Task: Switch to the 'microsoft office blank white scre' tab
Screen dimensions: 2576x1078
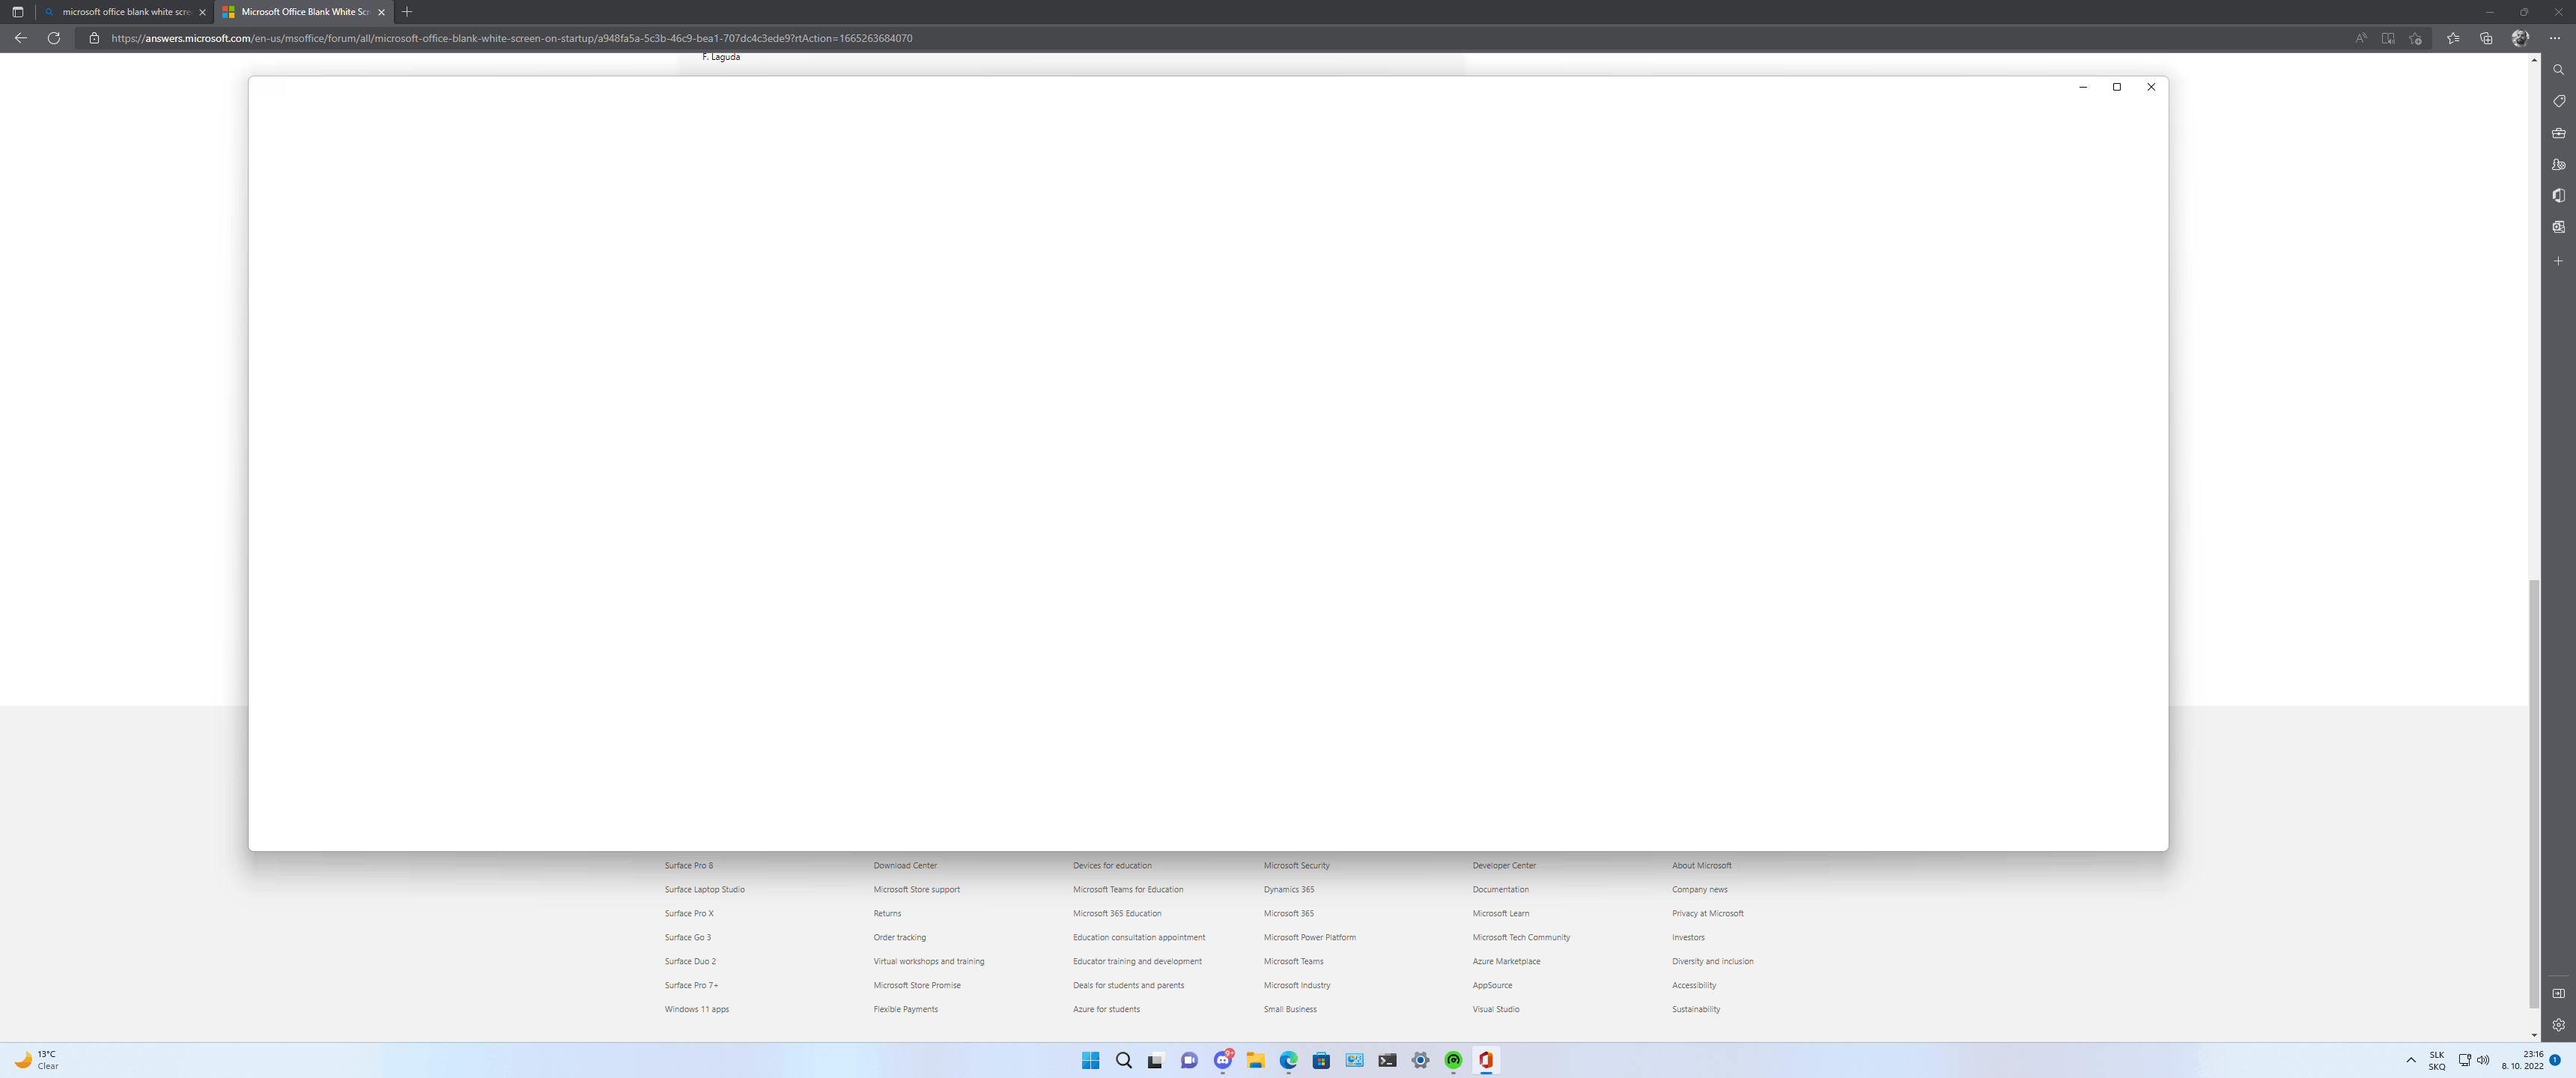Action: click(x=125, y=12)
